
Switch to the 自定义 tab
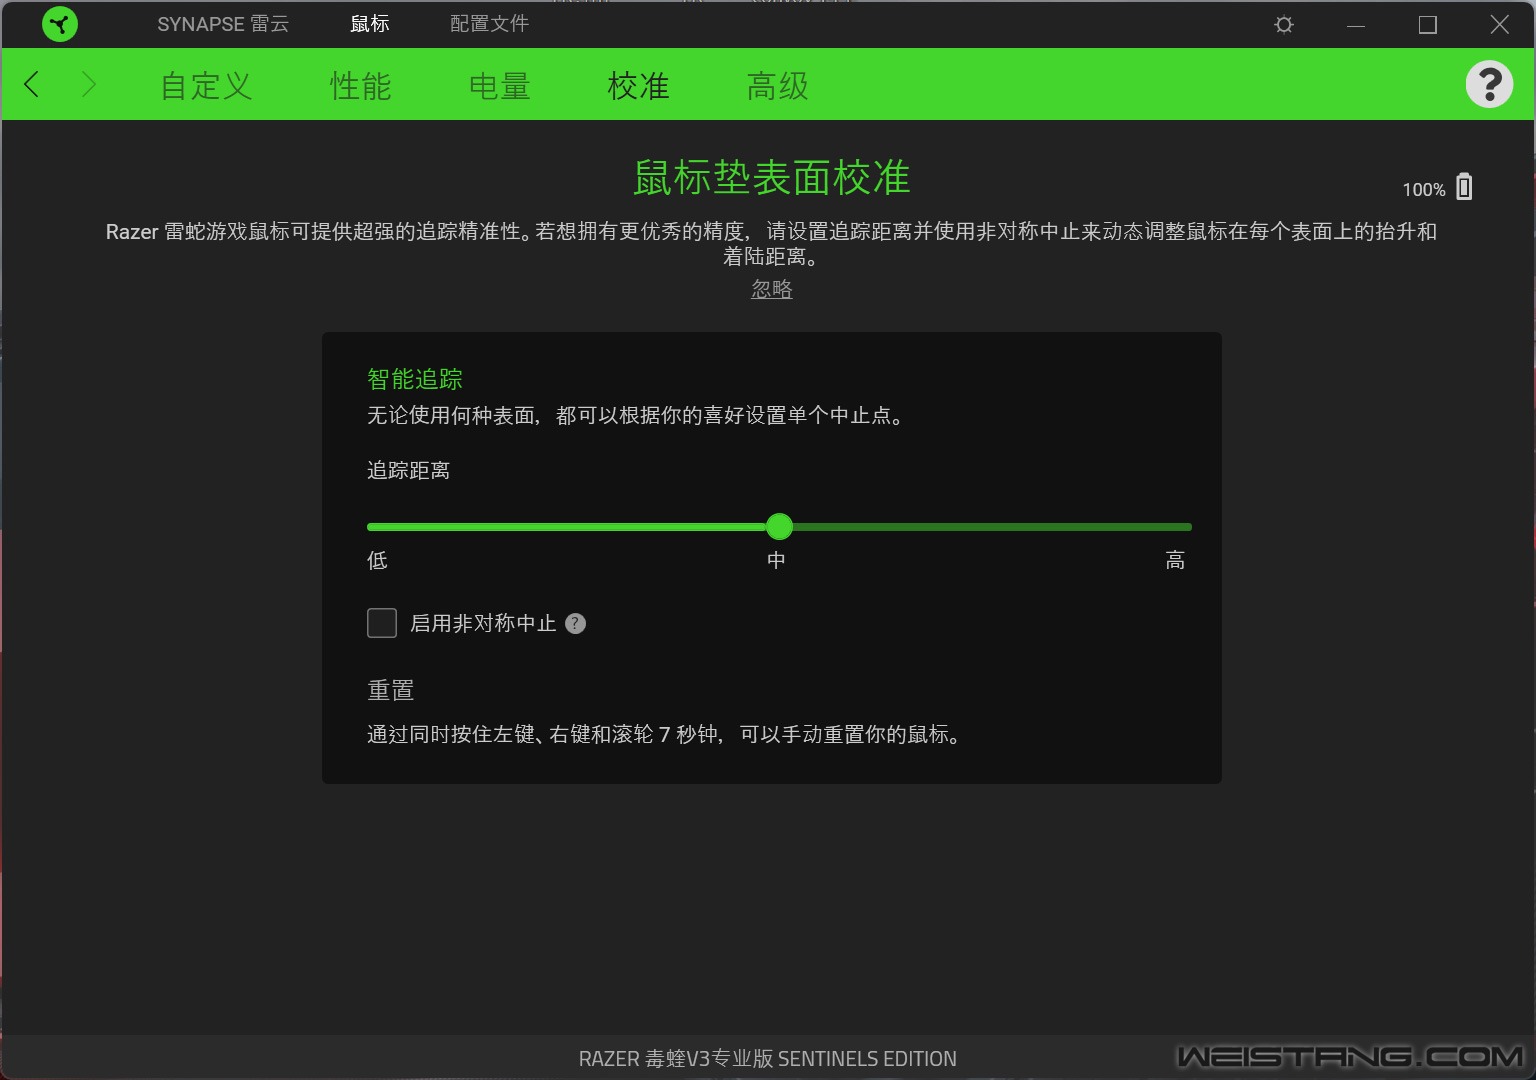(206, 86)
